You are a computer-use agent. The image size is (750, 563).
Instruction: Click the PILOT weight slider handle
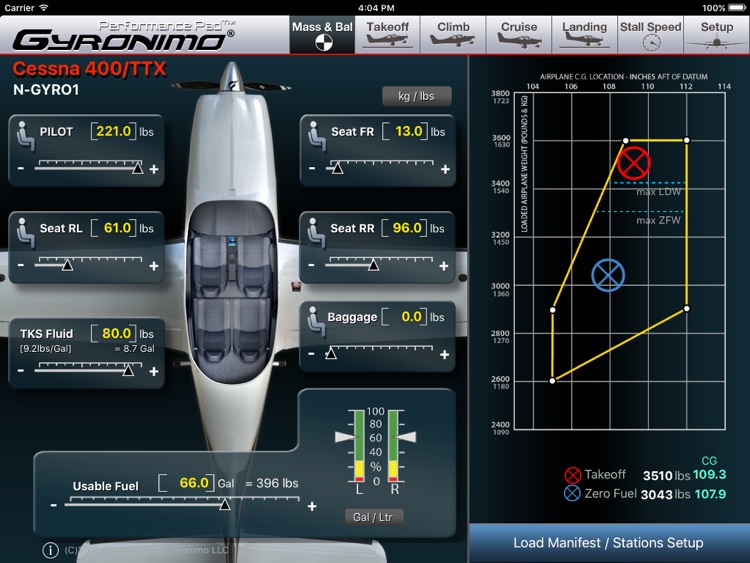tap(138, 168)
